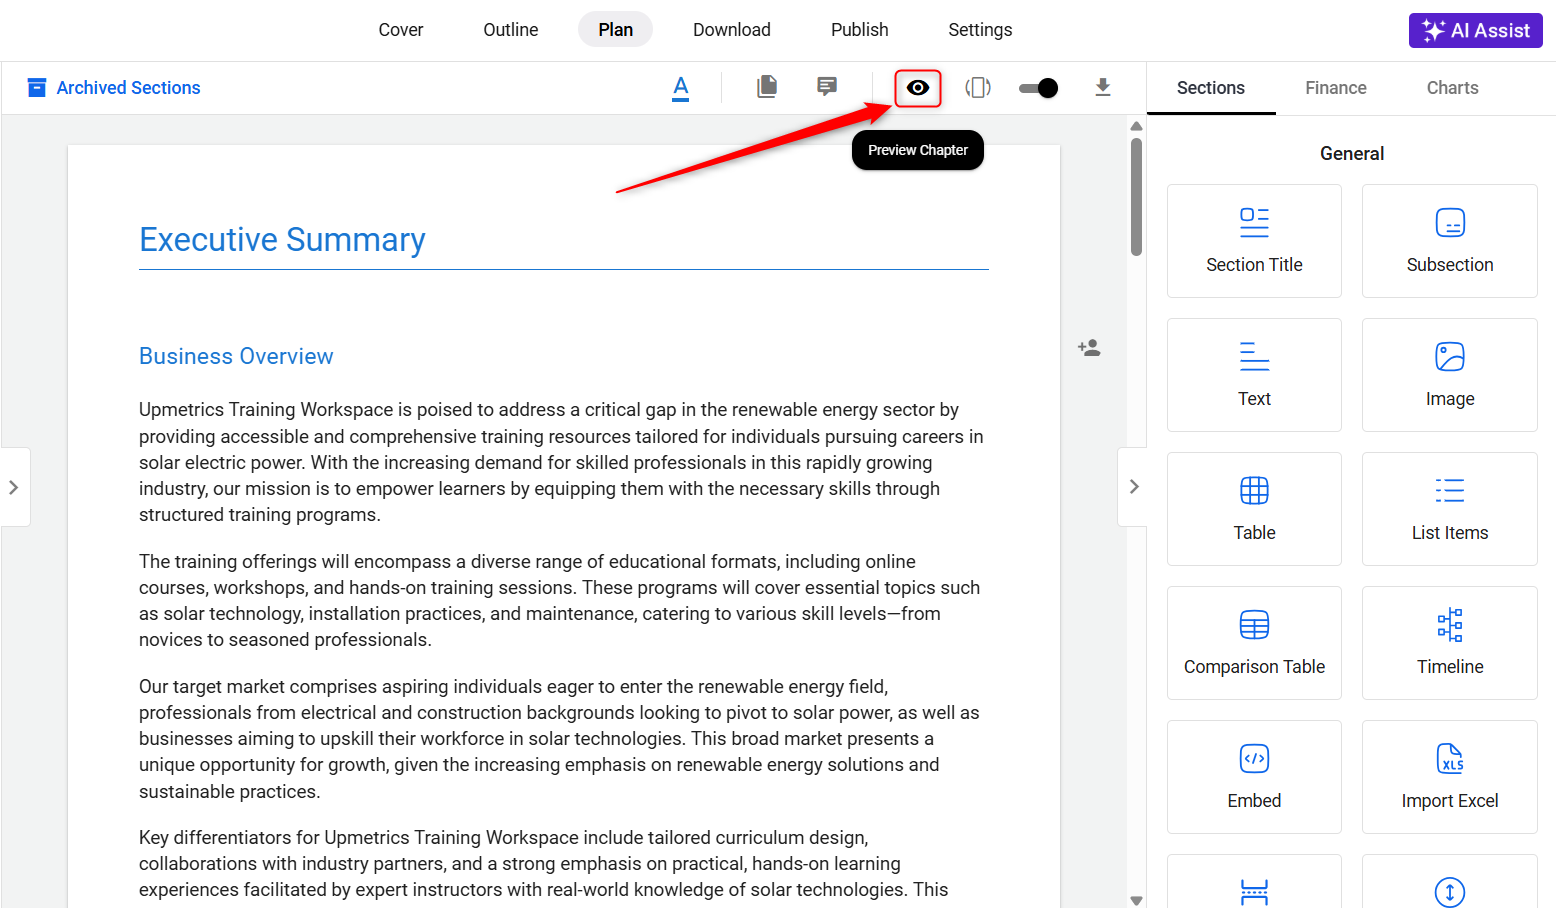Image resolution: width=1556 pixels, height=908 pixels.
Task: Click the paragraph starting 'The training offerings'
Action: tap(560, 601)
